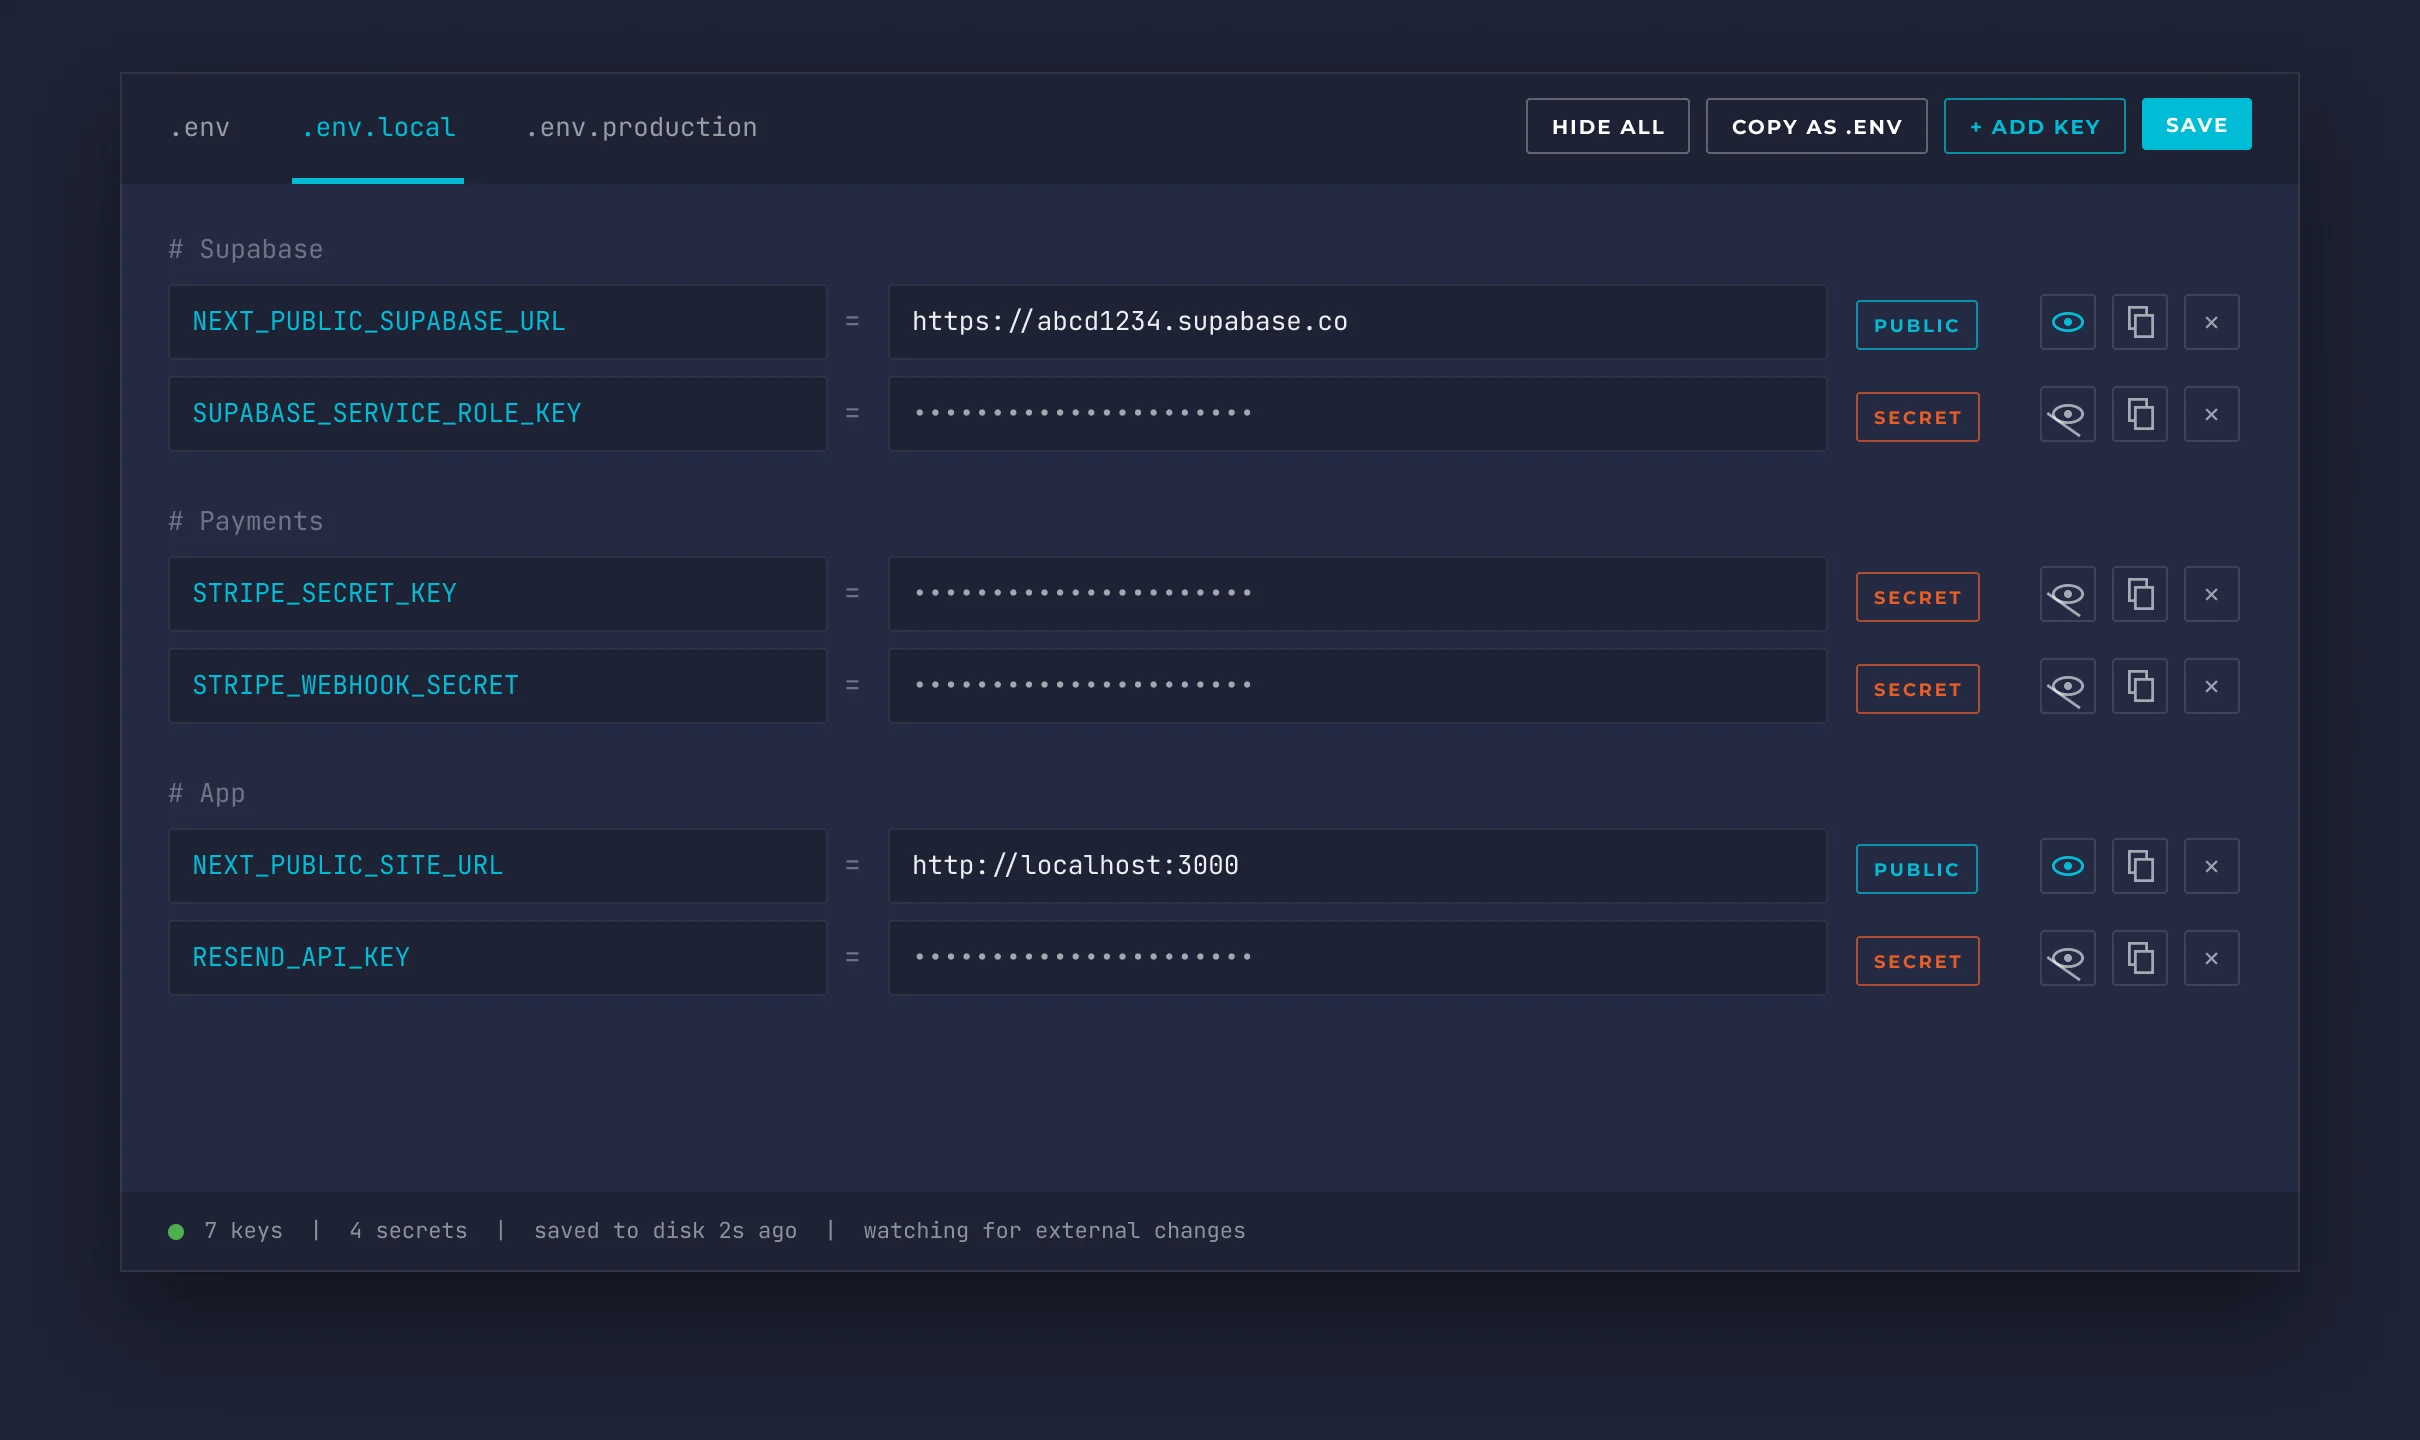2420x1440 pixels.
Task: Copy the NEXT_PUBLIC_SITE_URL value
Action: (x=2139, y=866)
